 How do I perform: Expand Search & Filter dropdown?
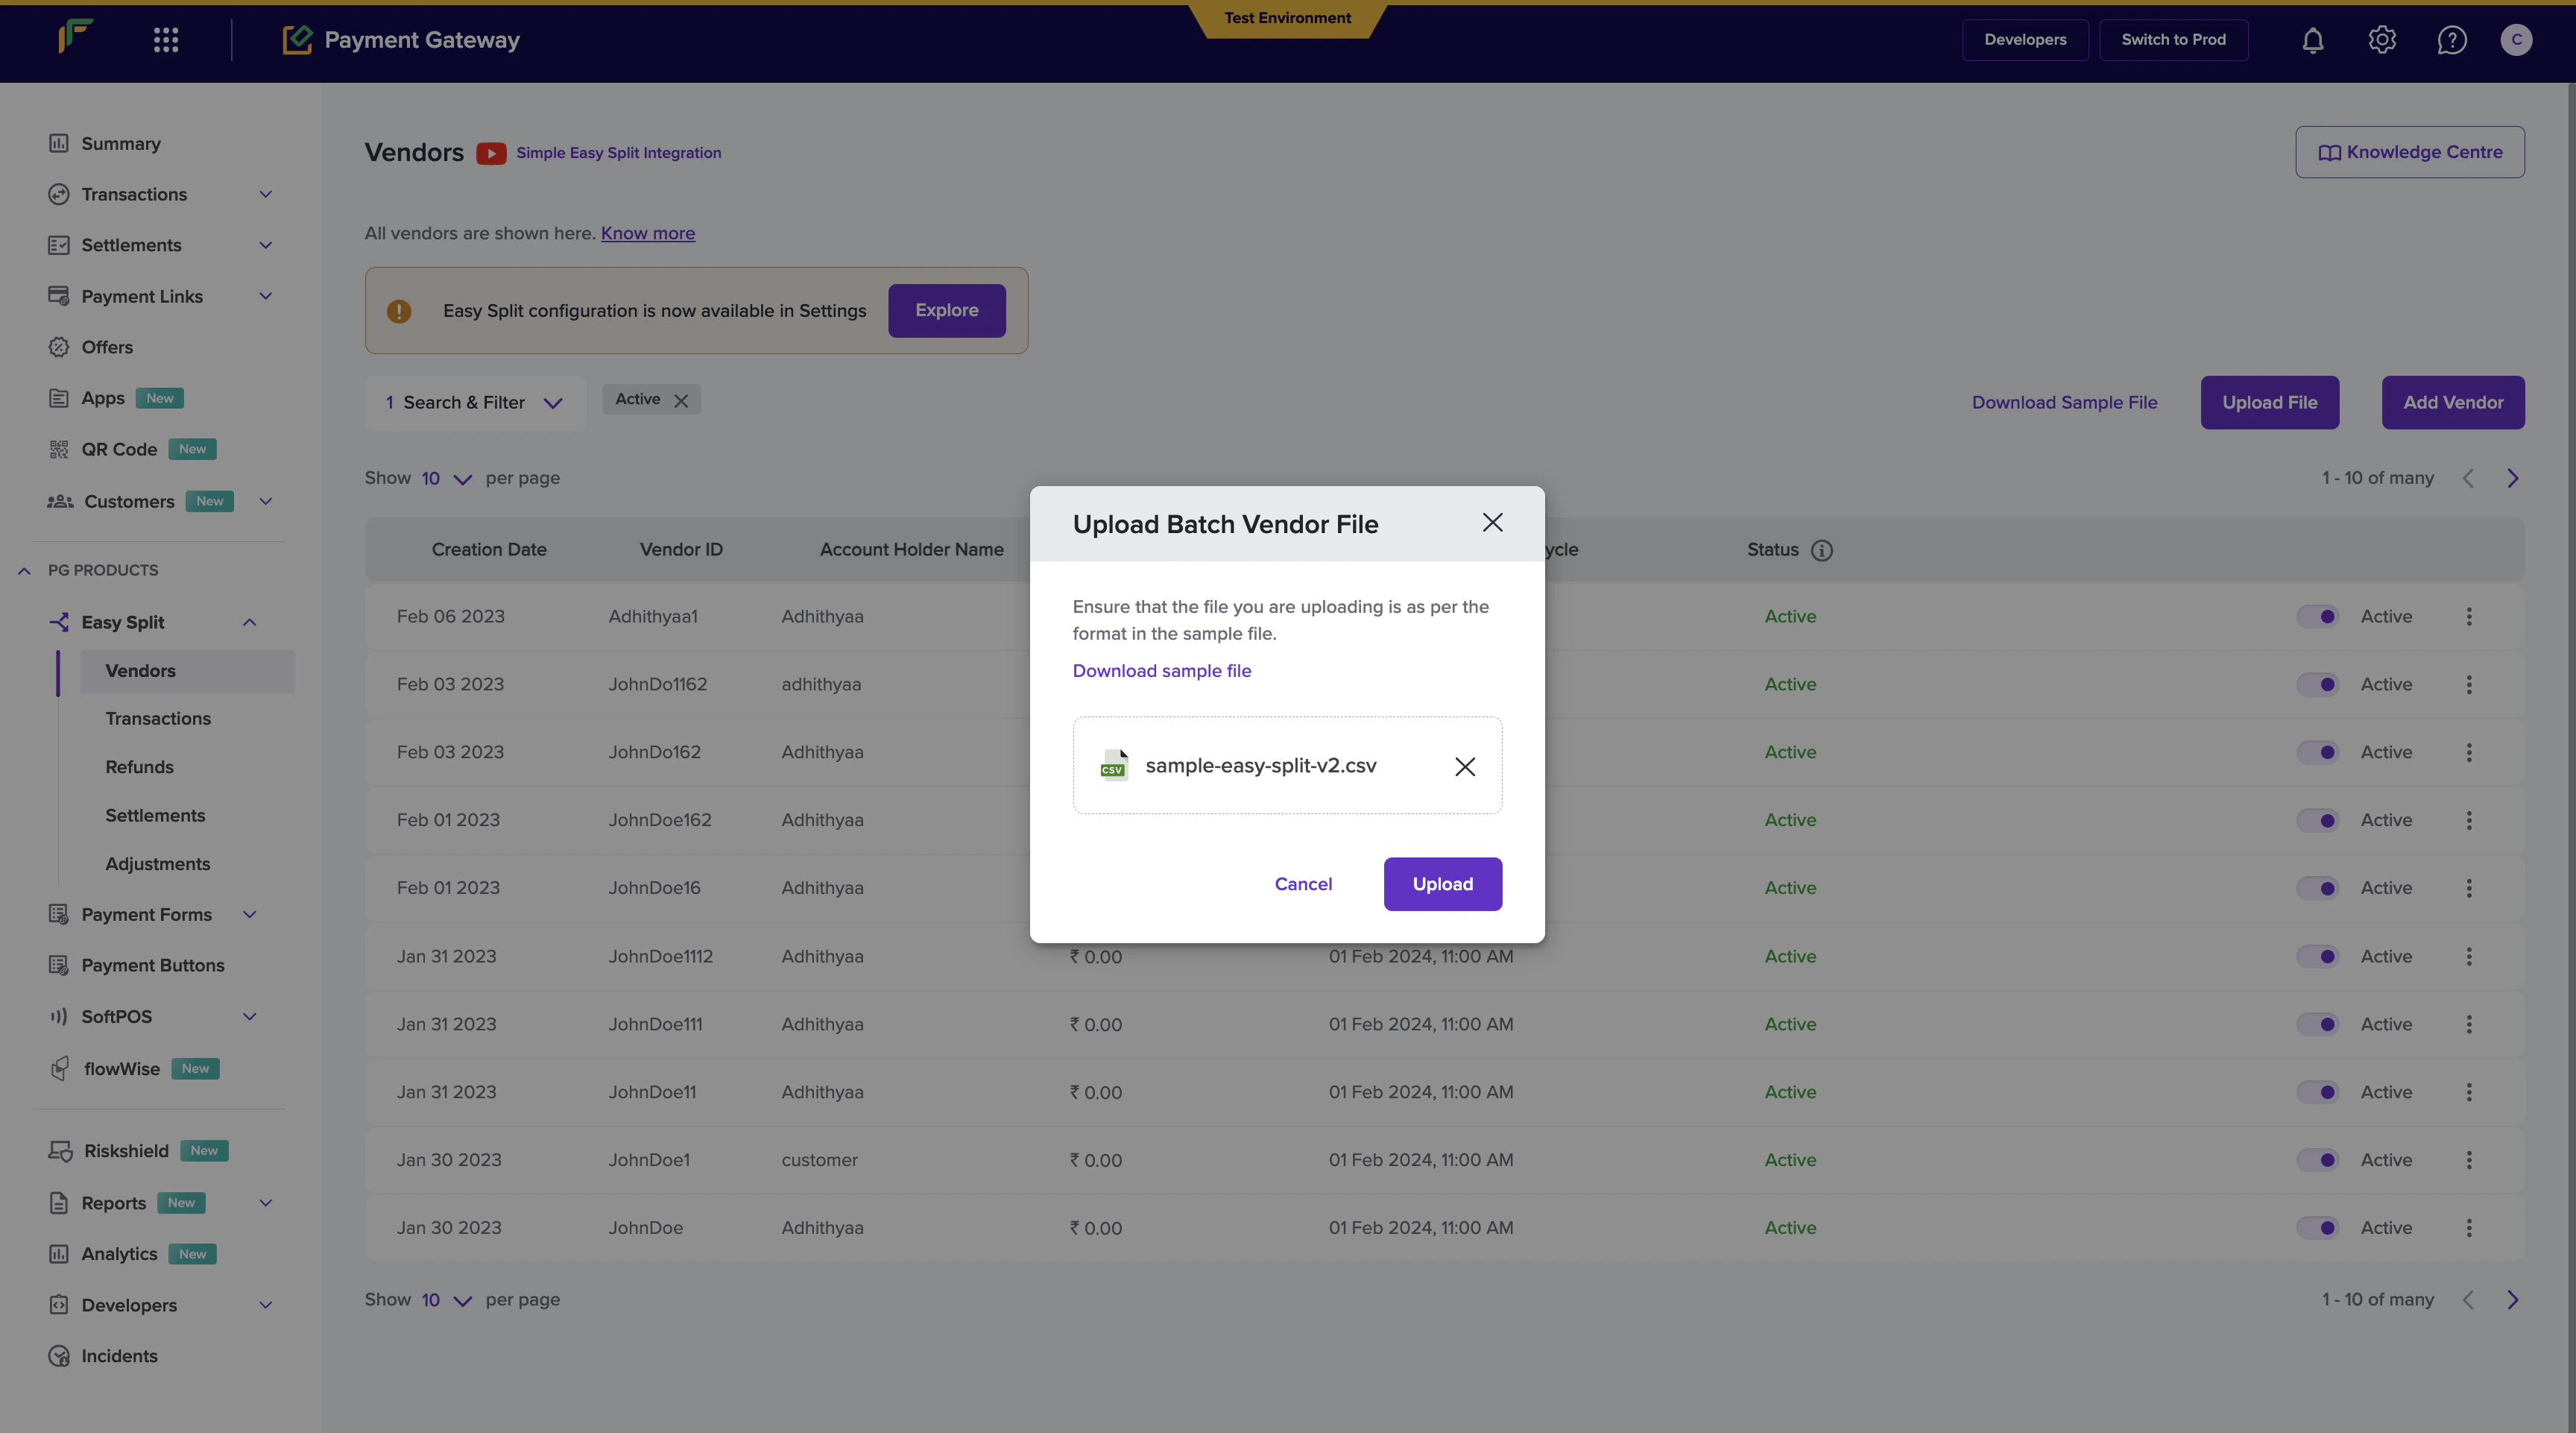[x=475, y=403]
